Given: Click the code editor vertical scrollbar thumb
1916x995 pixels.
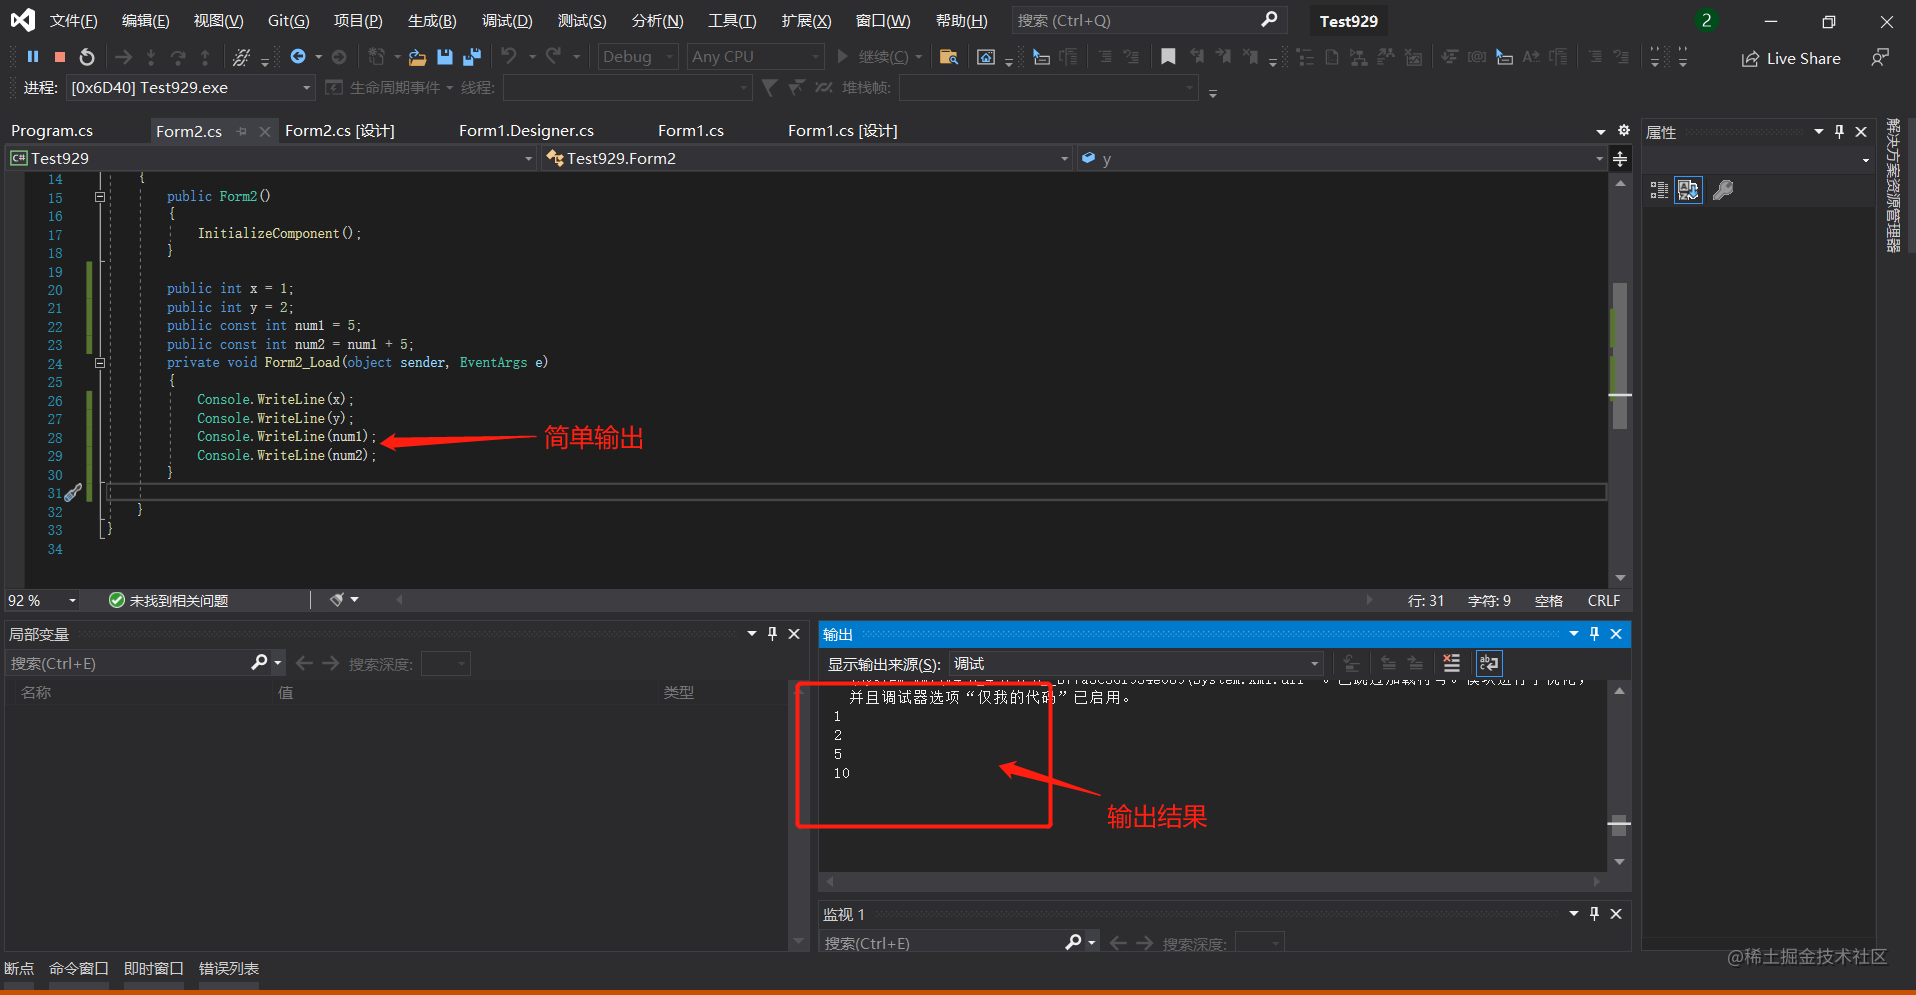Looking at the screenshot, I should coord(1620,355).
